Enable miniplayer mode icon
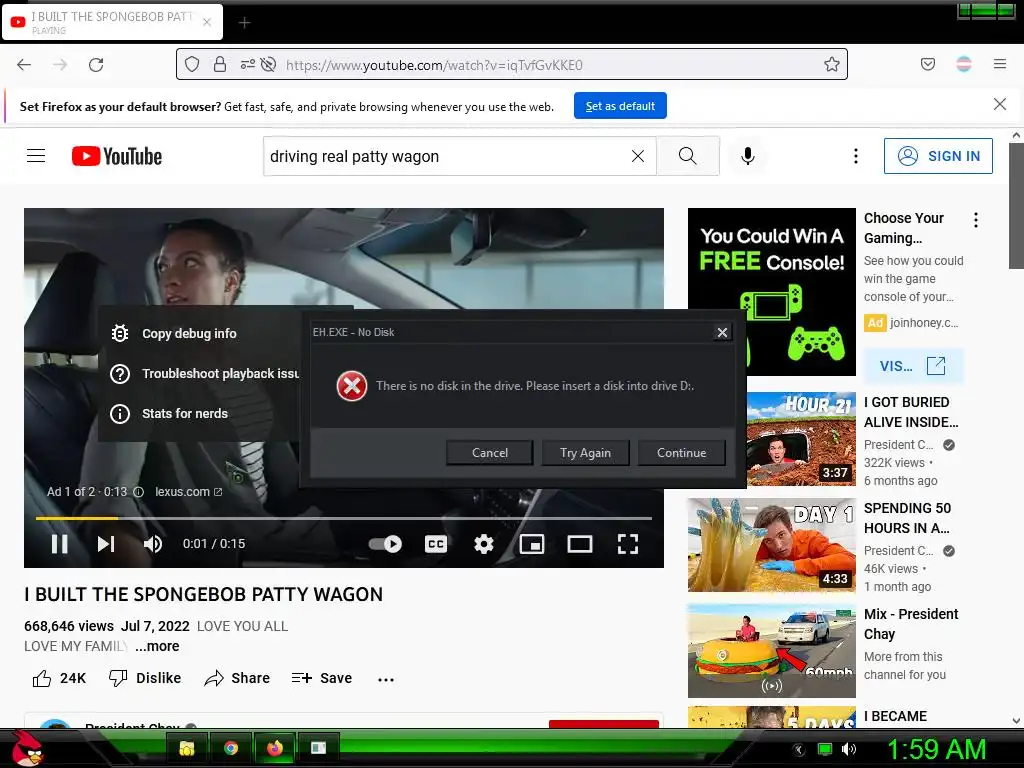This screenshot has width=1024, height=768. coord(532,543)
